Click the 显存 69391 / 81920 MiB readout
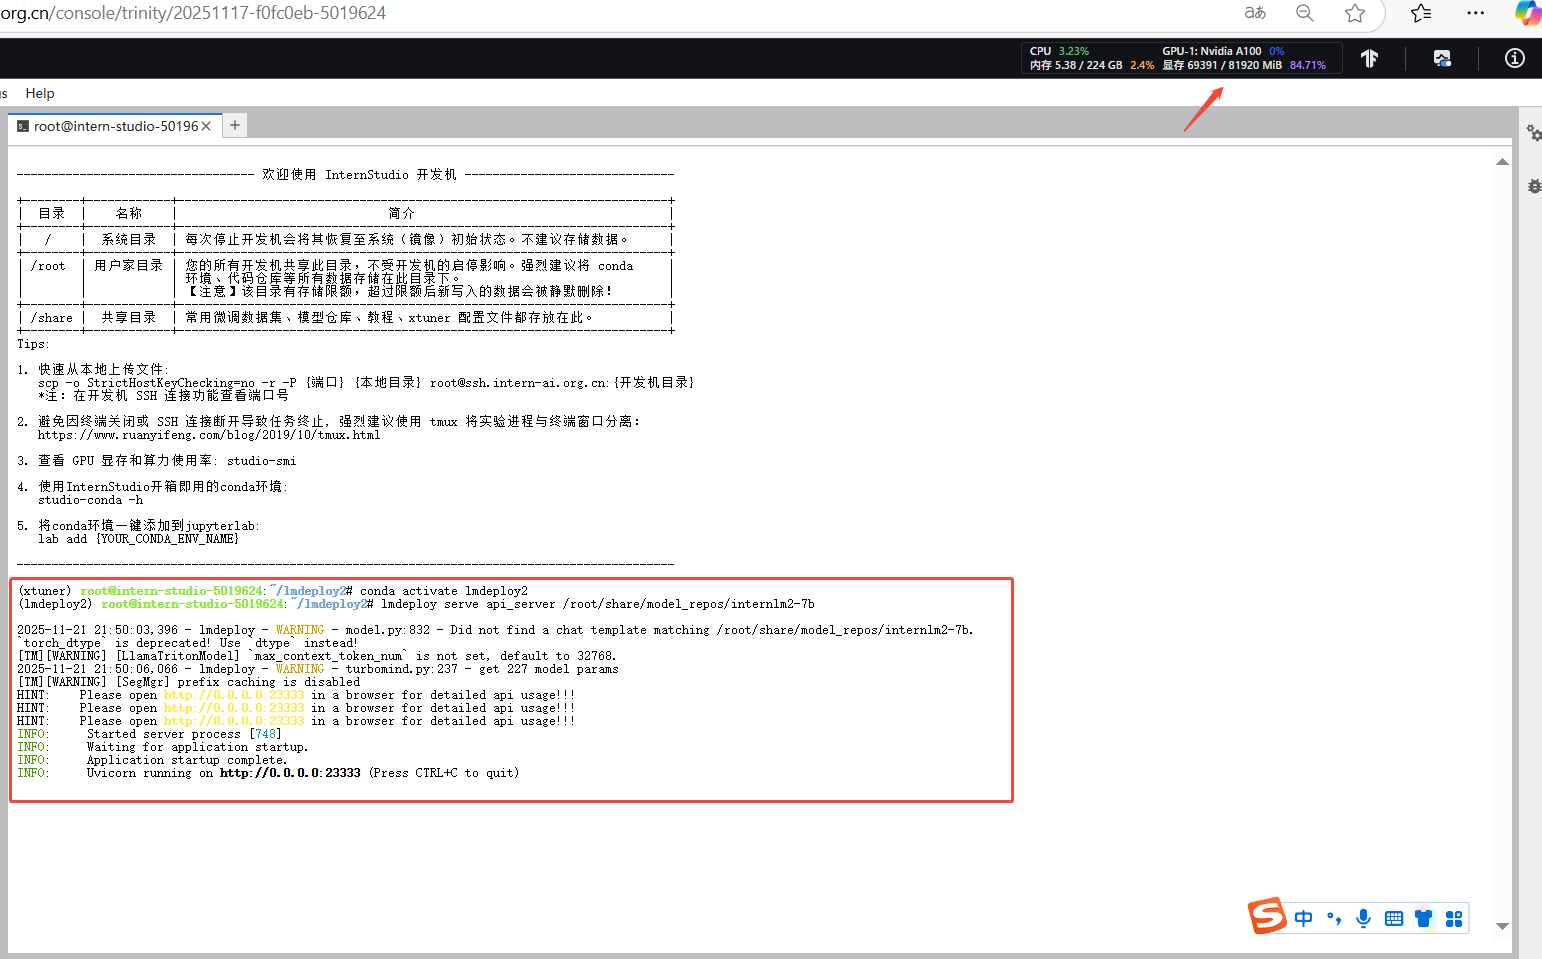 point(1222,65)
